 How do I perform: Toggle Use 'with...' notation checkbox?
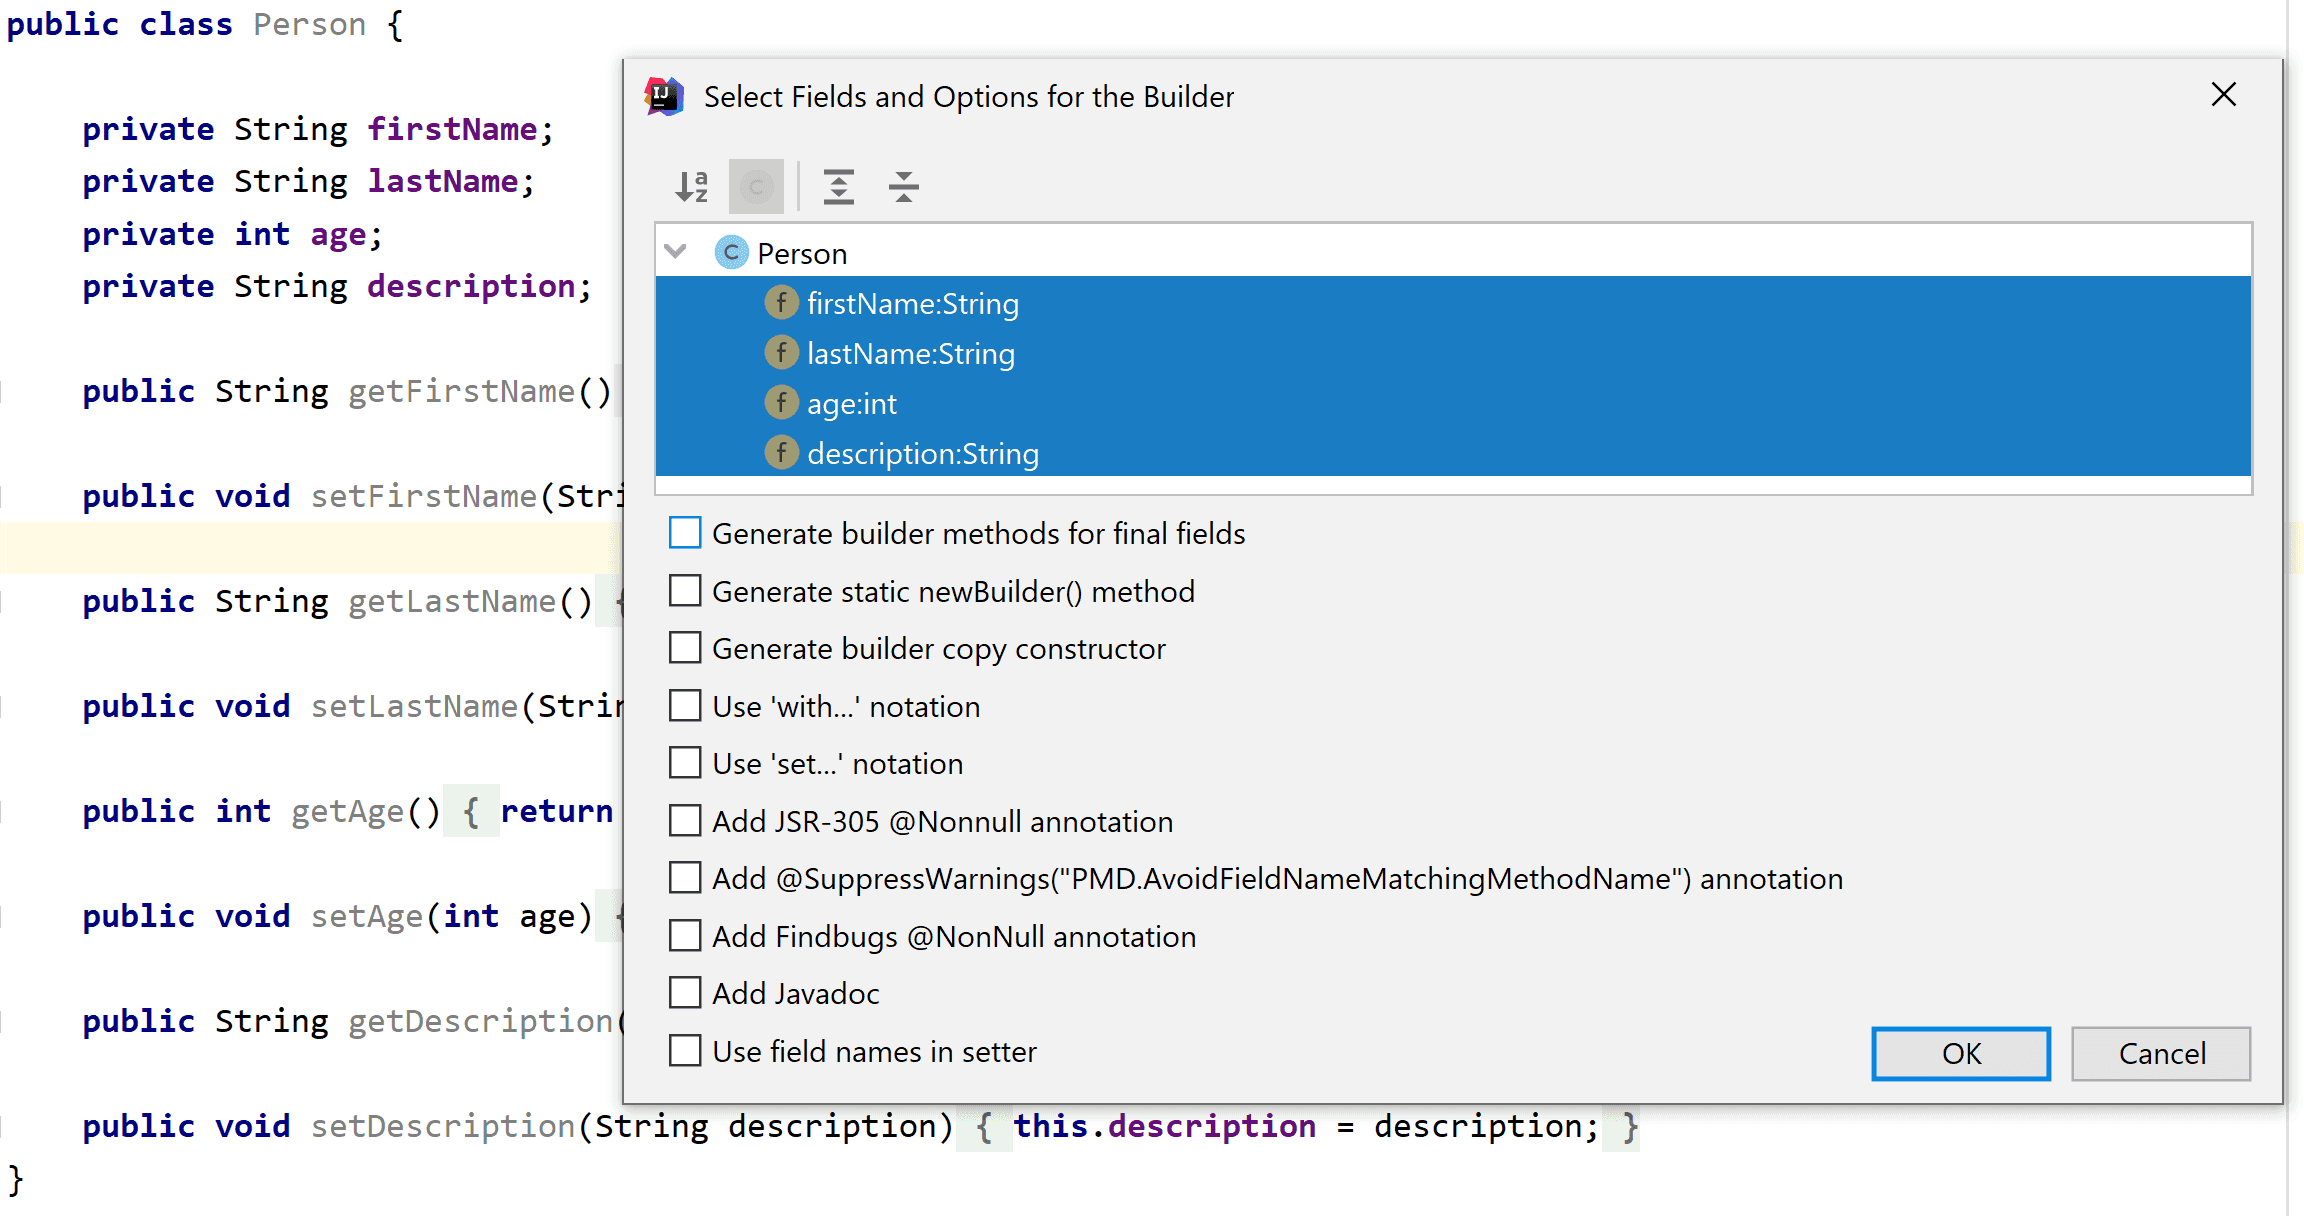tap(685, 706)
